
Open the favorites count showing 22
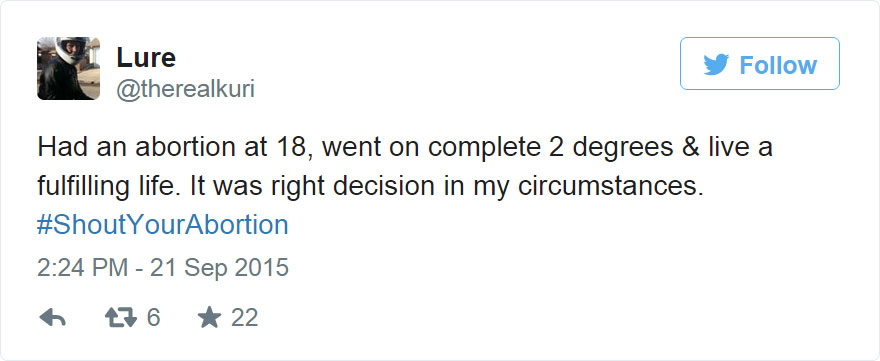[x=244, y=318]
